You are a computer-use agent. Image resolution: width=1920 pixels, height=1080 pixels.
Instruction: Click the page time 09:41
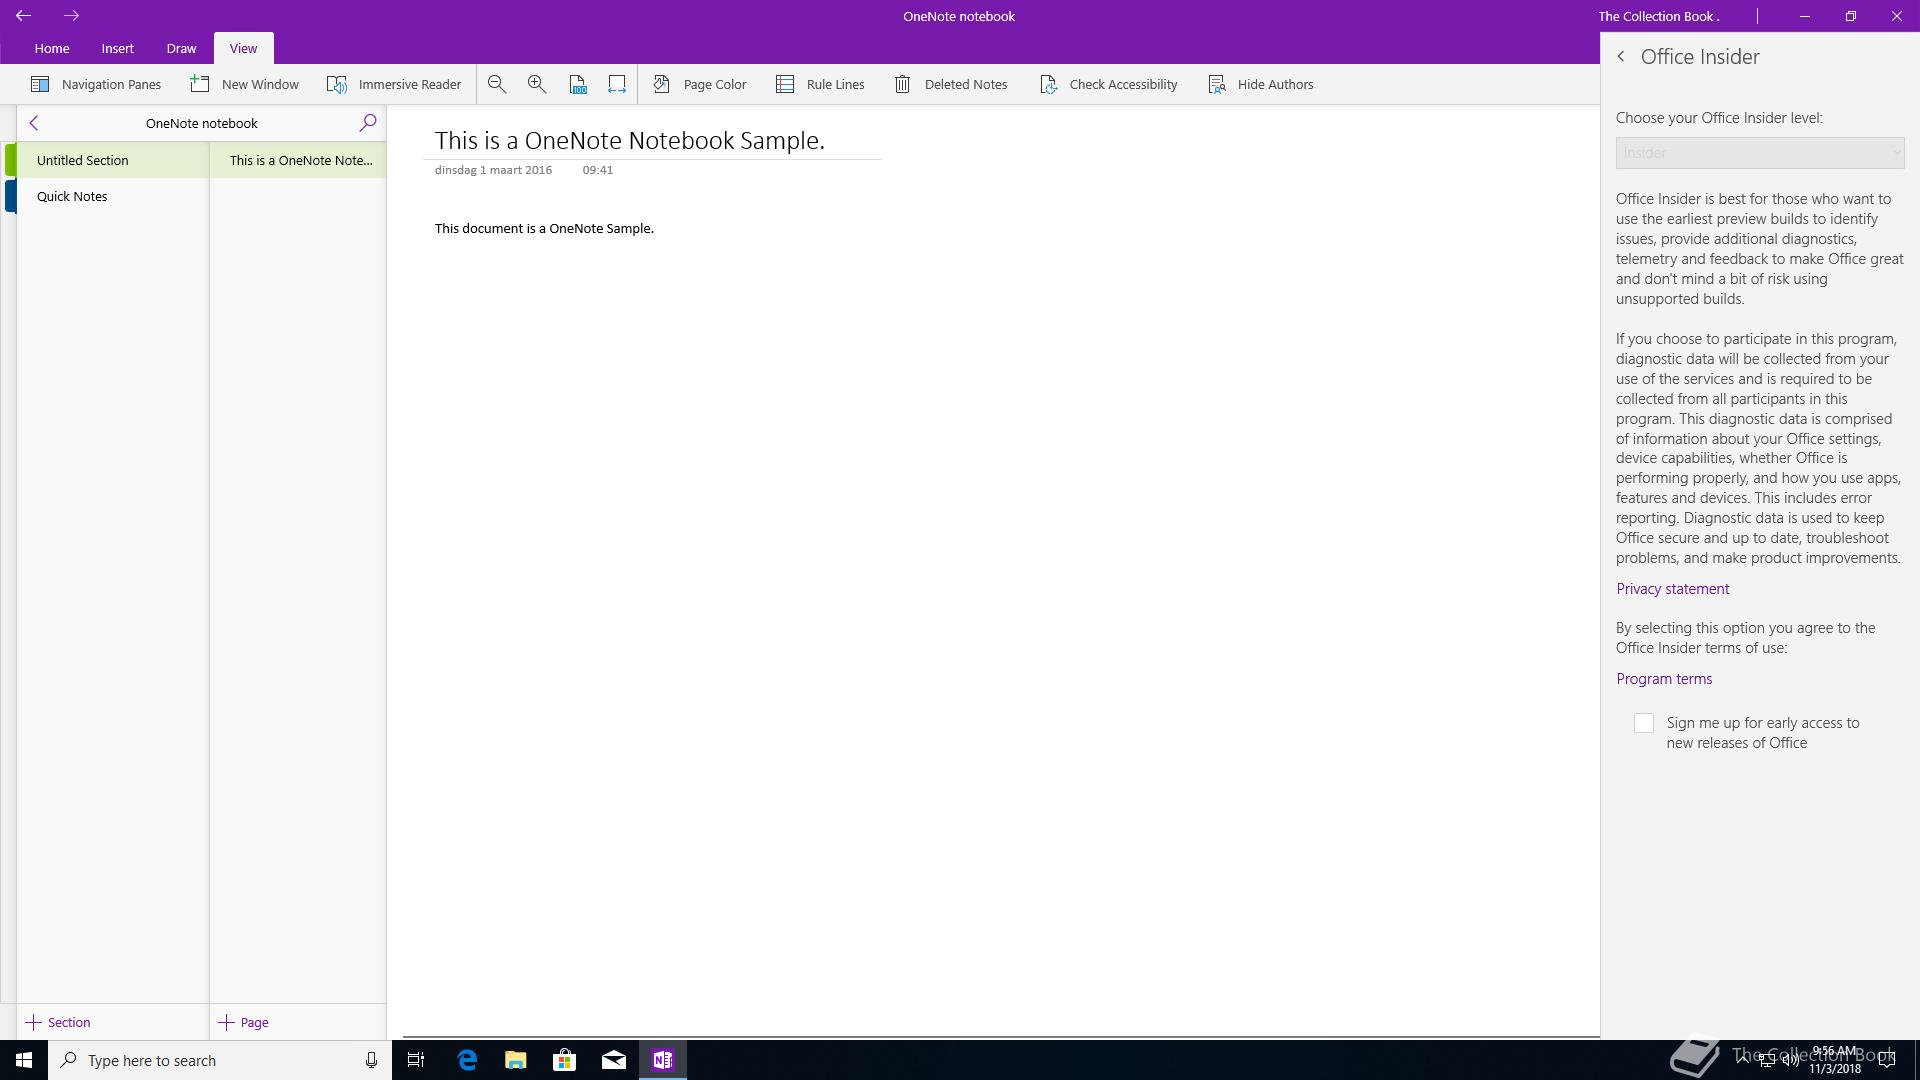598,170
